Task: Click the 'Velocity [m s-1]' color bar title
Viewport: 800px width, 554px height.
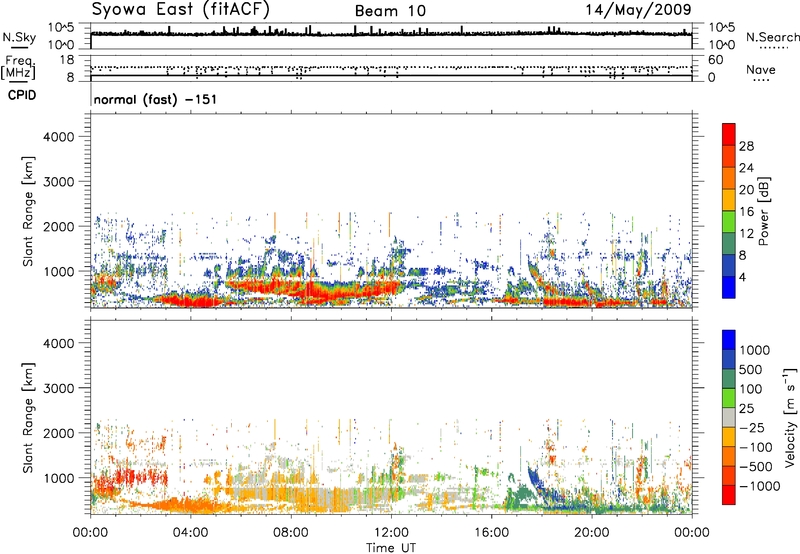Action: pyautogui.click(x=790, y=418)
